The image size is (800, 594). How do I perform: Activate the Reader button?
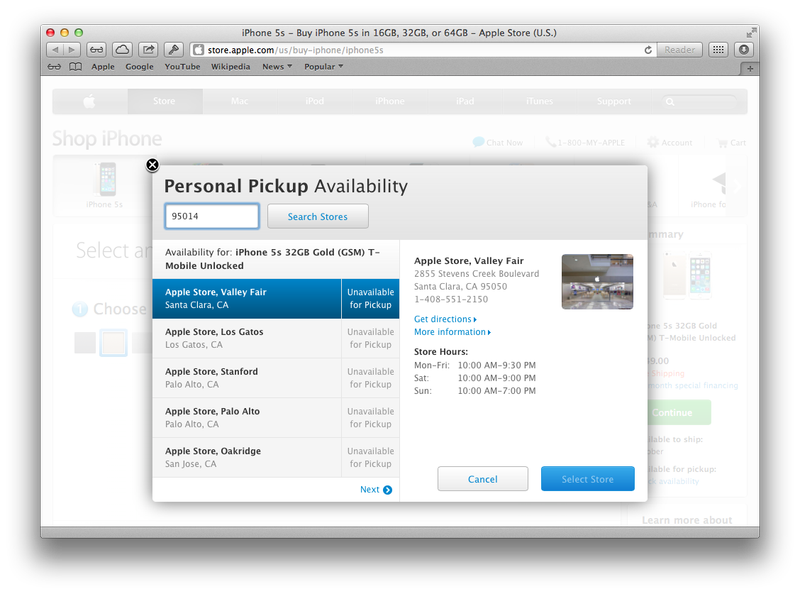[x=680, y=50]
